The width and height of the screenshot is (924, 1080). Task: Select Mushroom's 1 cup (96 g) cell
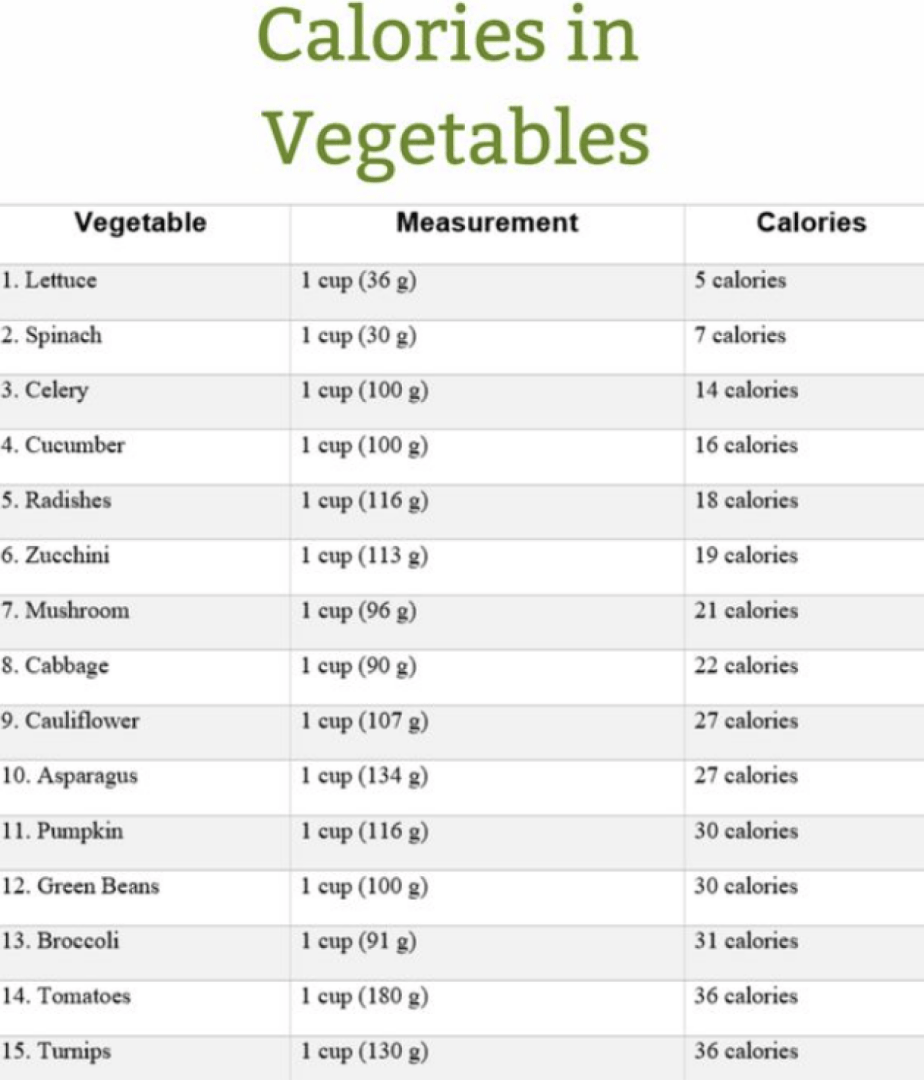[x=358, y=611]
